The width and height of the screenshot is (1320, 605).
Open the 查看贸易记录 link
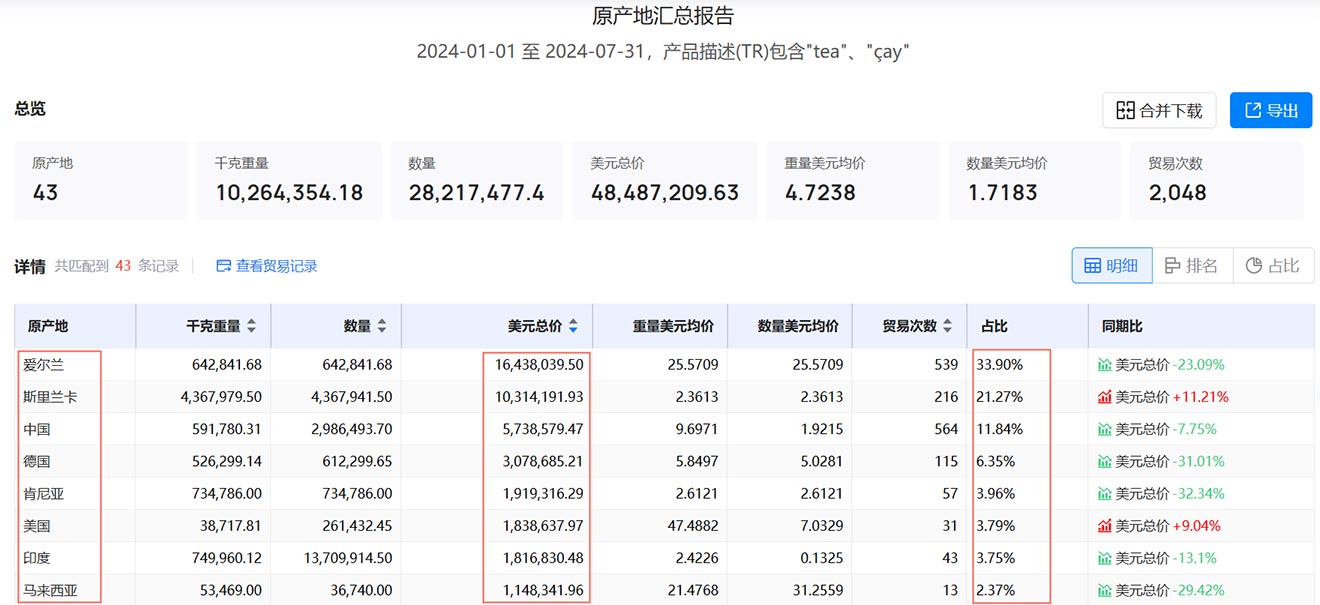267,266
